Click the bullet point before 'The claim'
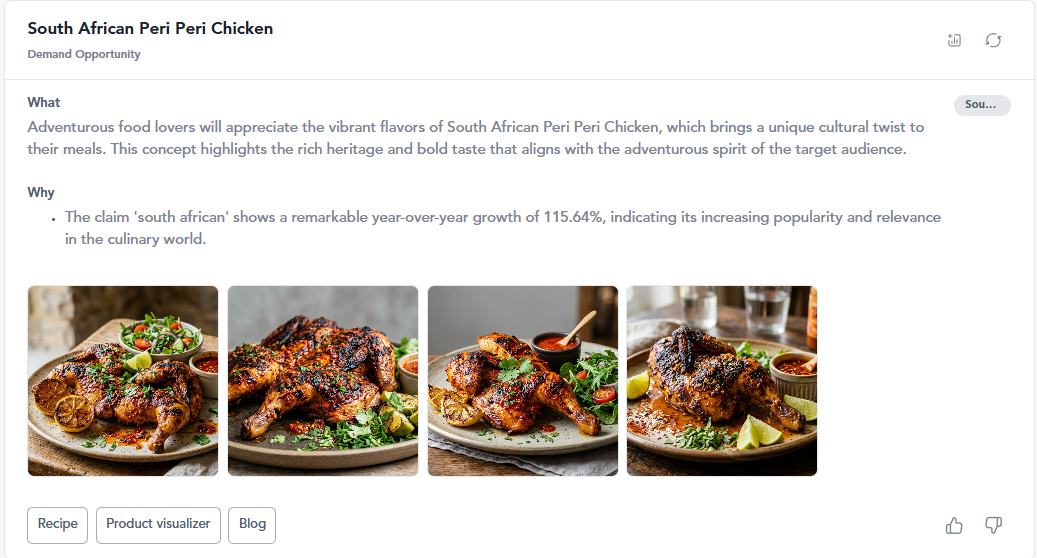The width and height of the screenshot is (1037, 558). (54, 219)
